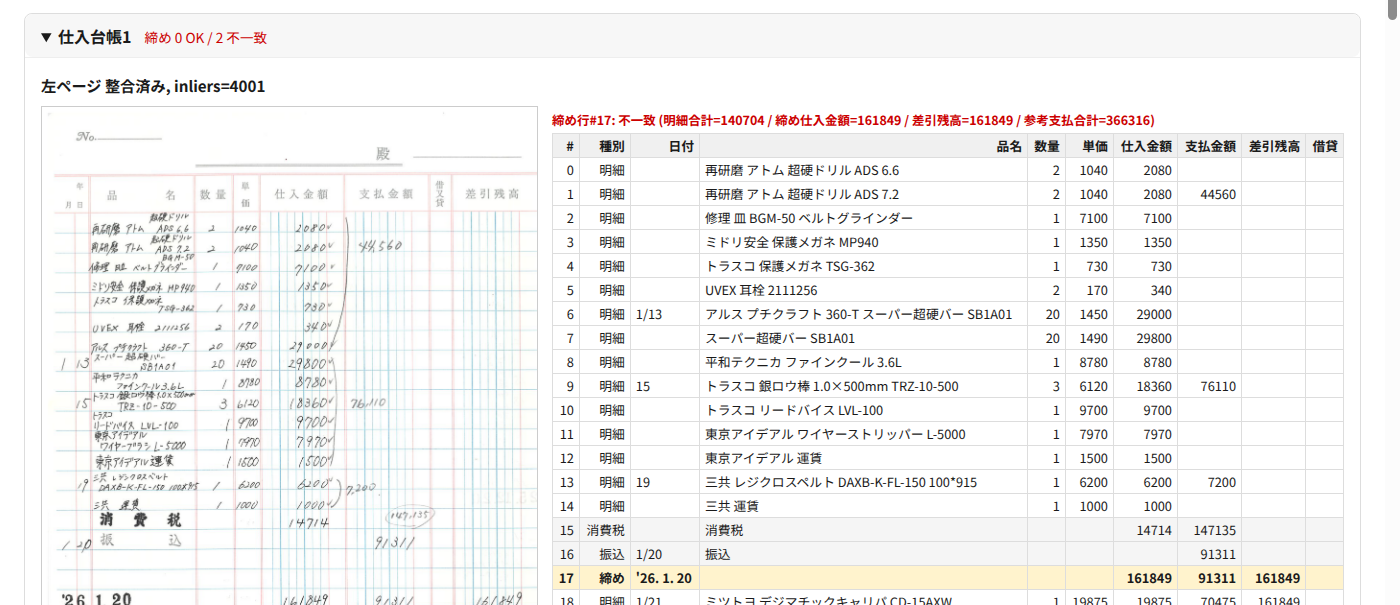Viewport: 1400px width, 605px height.
Task: Click payment amount 76110
Action: coord(1210,386)
